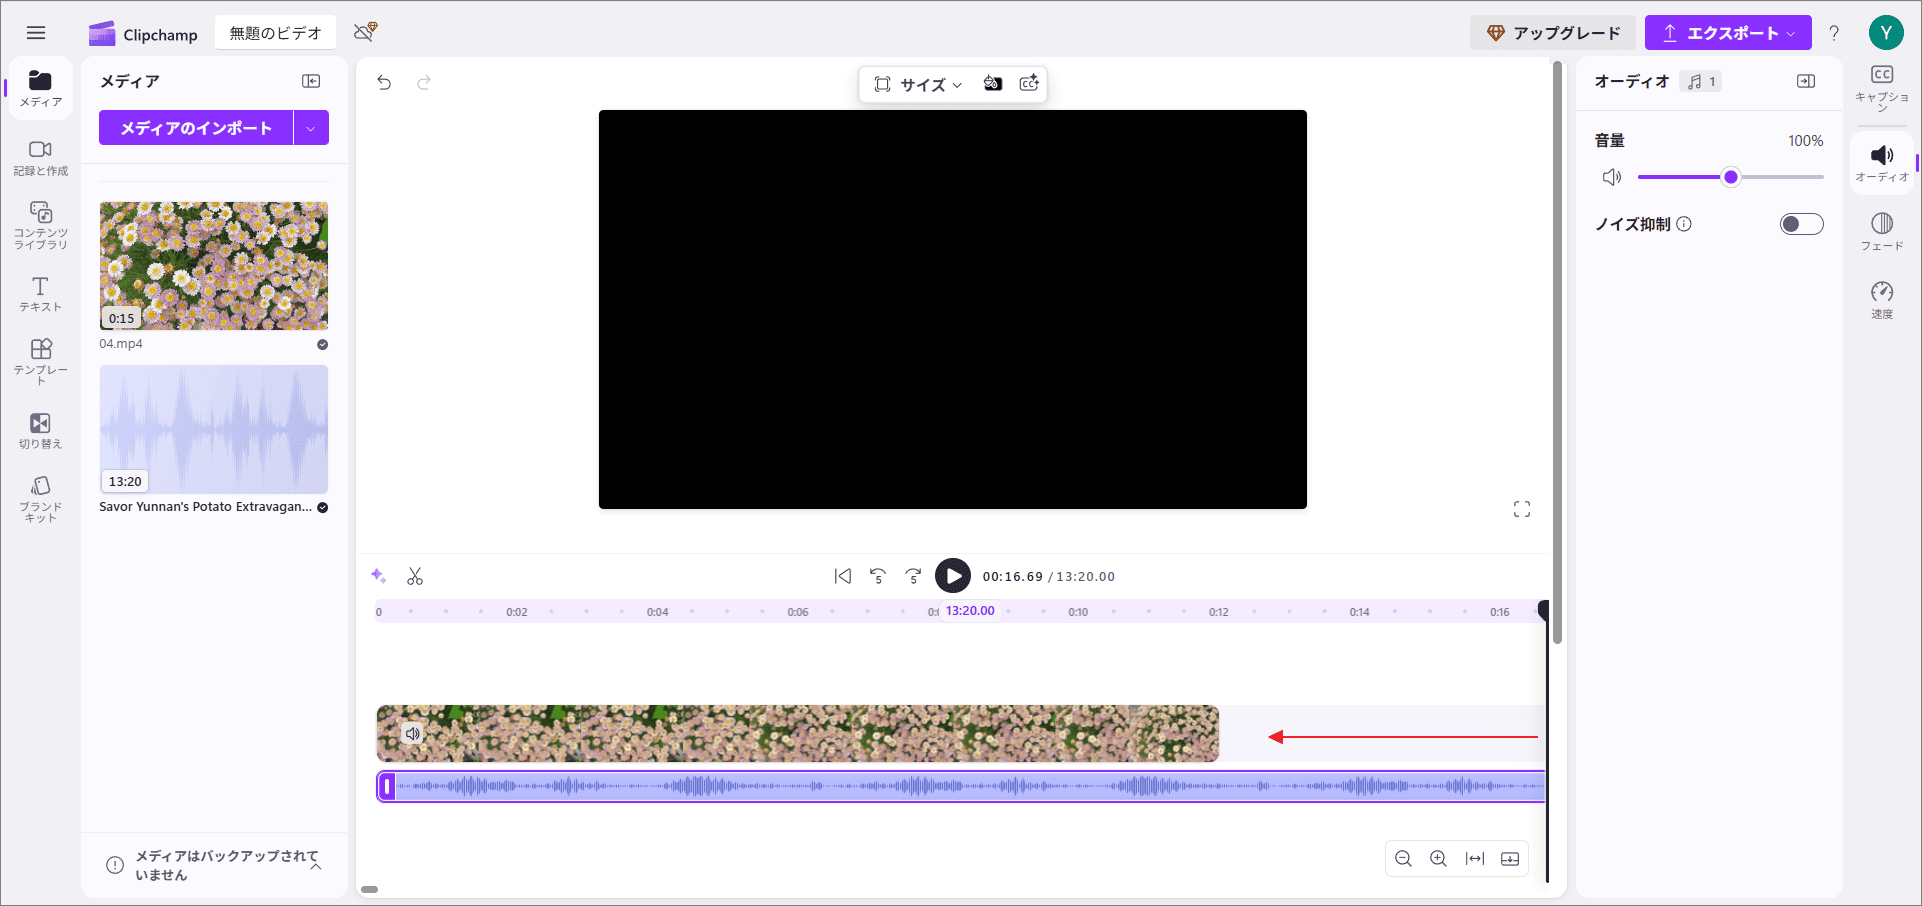The height and width of the screenshot is (906, 1922).
Task: Play the video preview
Action: [953, 576]
